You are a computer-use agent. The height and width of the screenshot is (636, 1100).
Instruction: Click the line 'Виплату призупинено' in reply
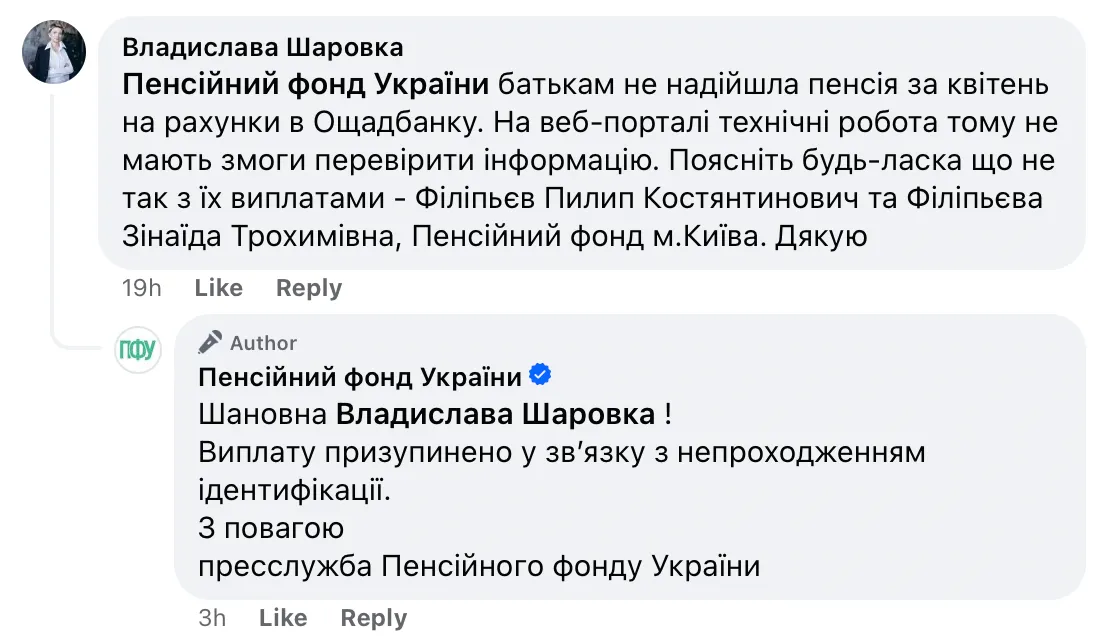(561, 452)
